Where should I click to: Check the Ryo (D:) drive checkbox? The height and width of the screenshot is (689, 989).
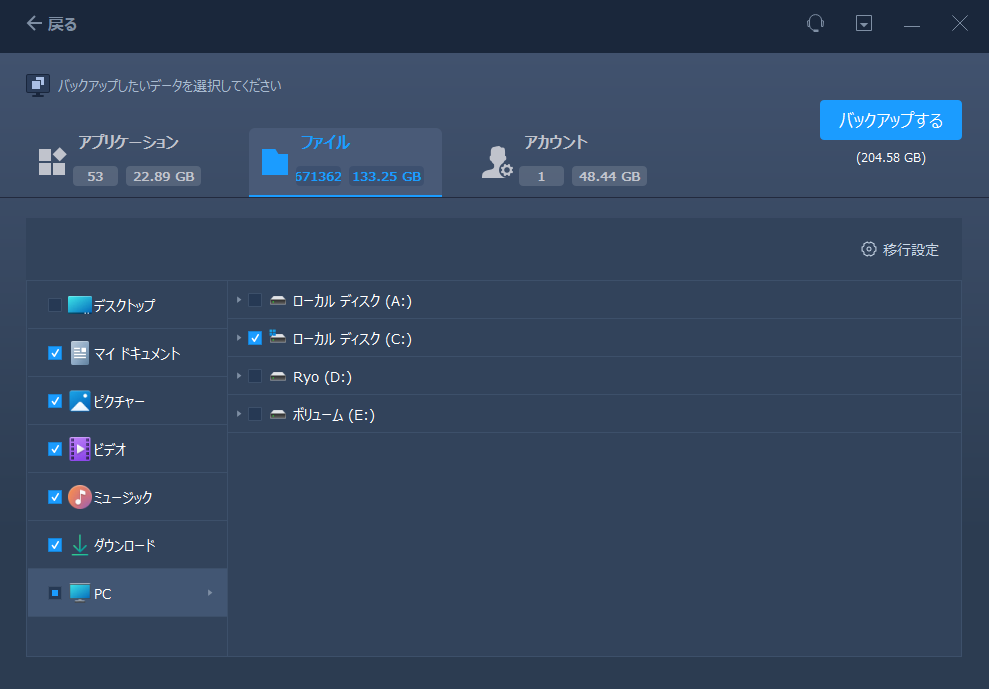tap(255, 376)
